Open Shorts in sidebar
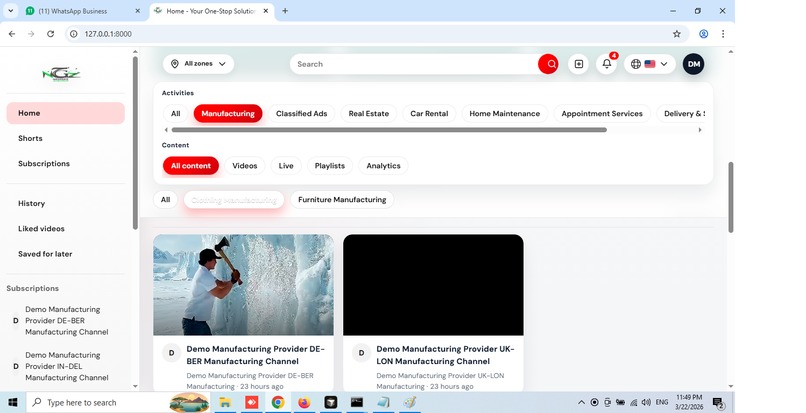This screenshot has width=806, height=413. [x=65, y=138]
